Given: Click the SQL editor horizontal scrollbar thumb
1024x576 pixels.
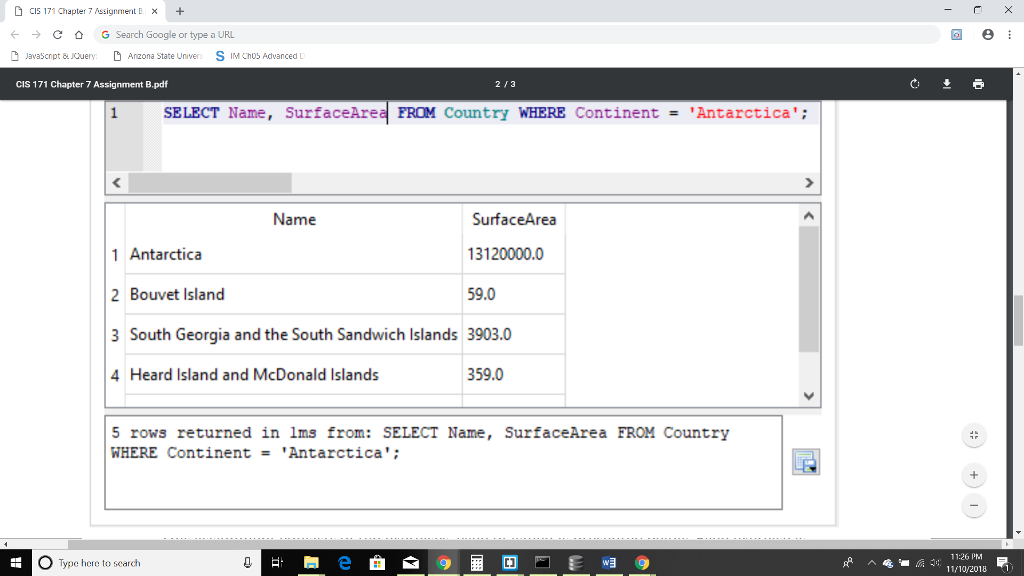Looking at the screenshot, I should click(x=210, y=183).
